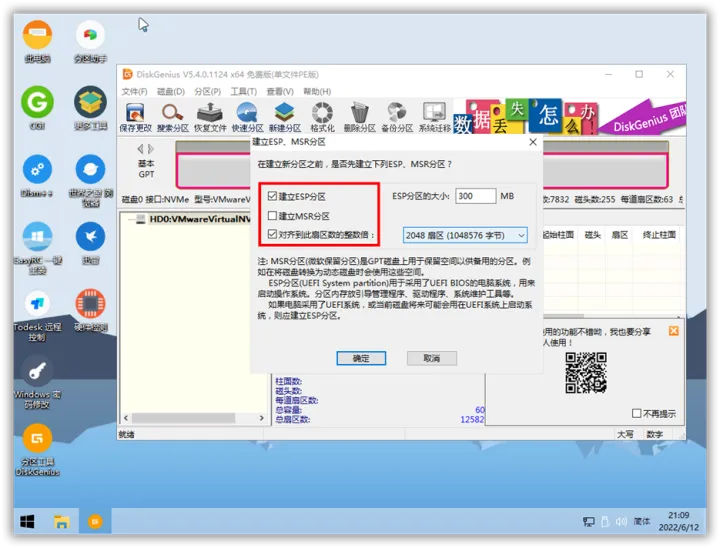Open the 分区(P) menu
Image resolution: width=720 pixels, height=548 pixels.
[x=208, y=91]
